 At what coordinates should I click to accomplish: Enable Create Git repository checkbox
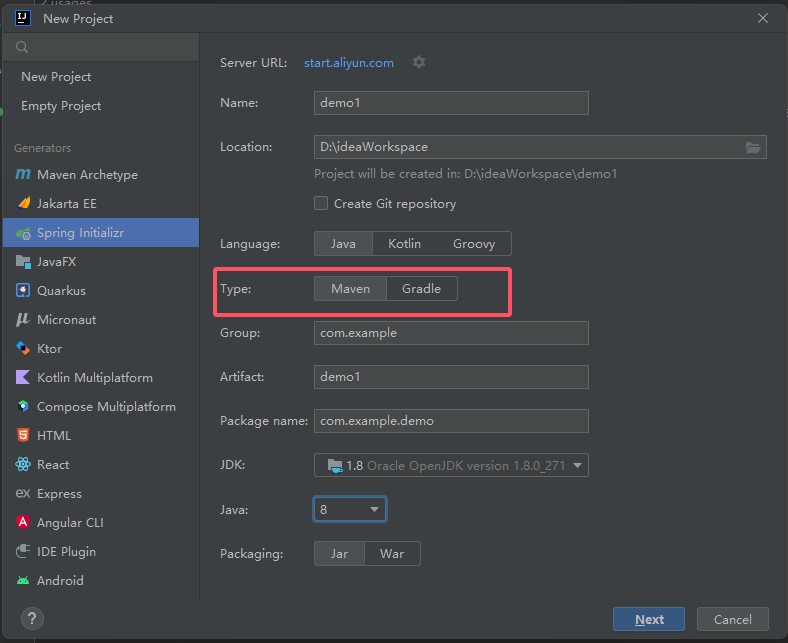click(x=321, y=204)
